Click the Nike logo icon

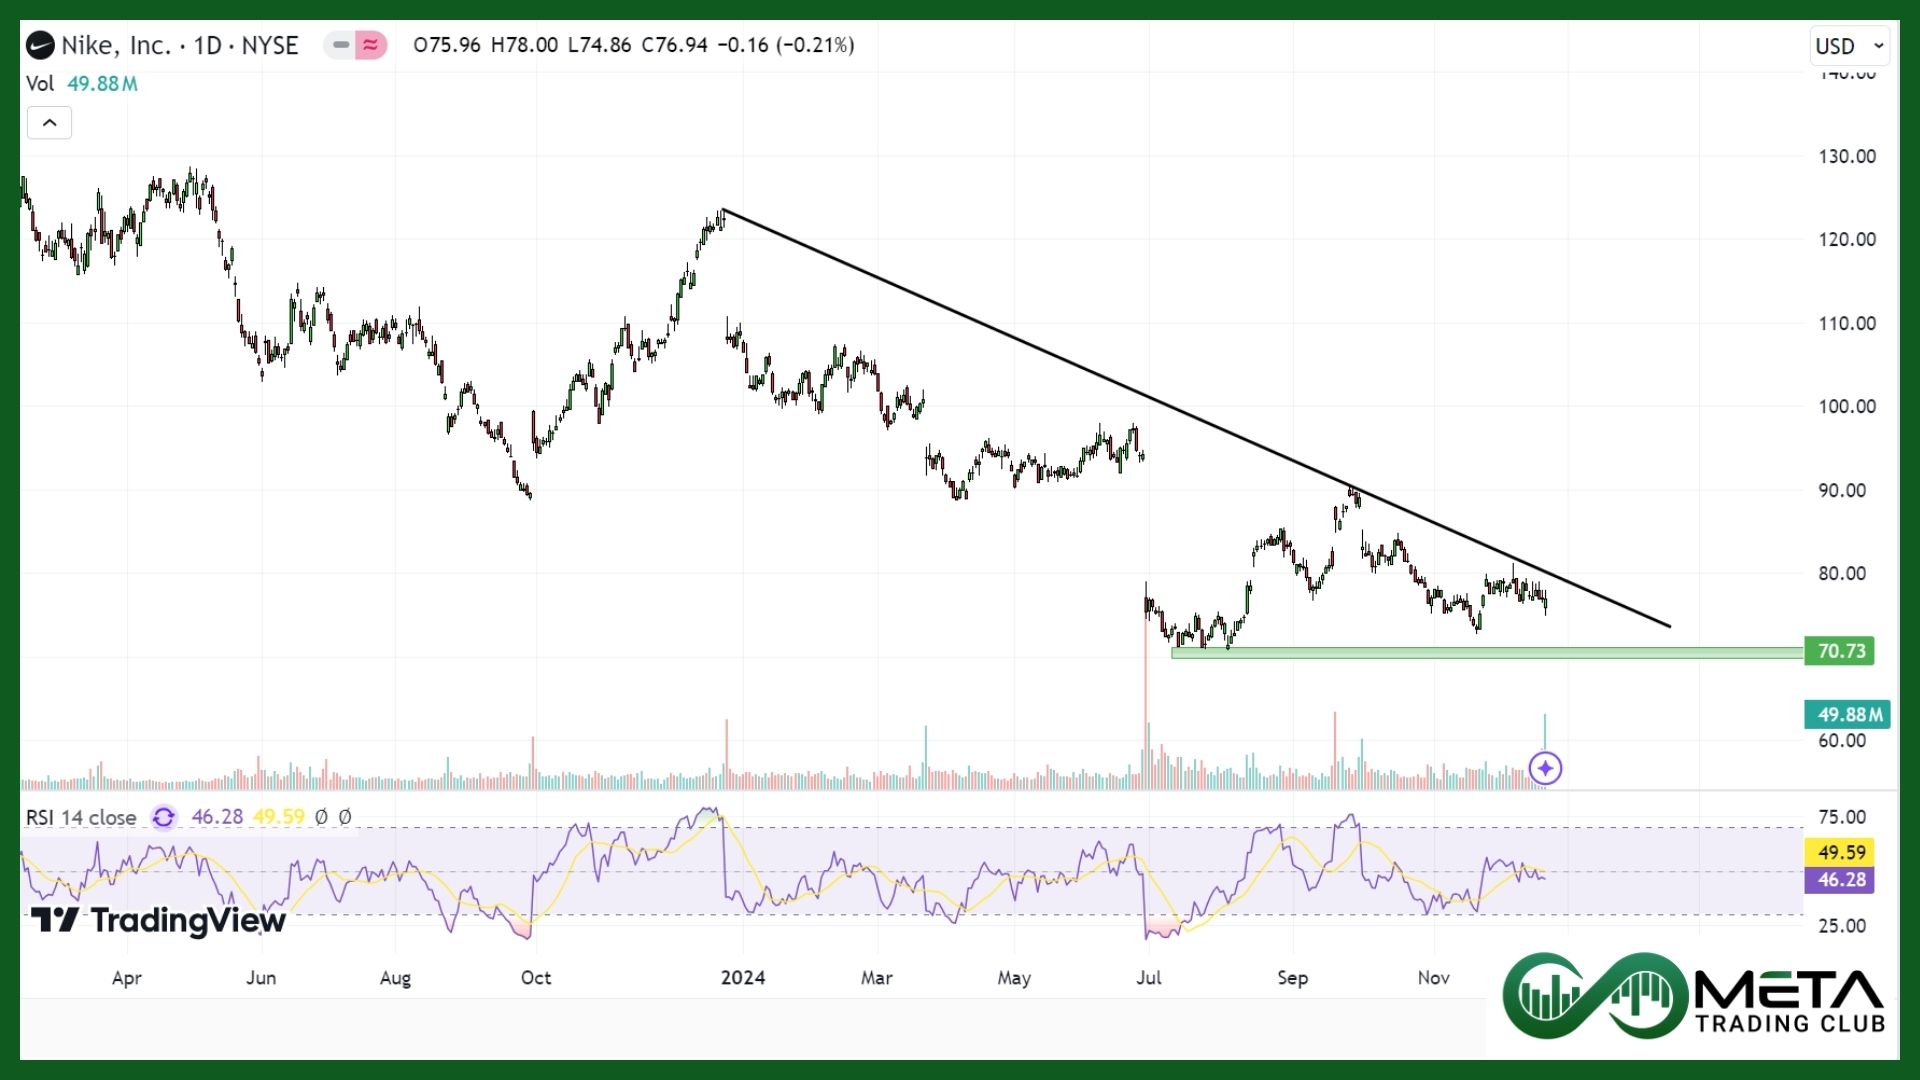coord(40,45)
